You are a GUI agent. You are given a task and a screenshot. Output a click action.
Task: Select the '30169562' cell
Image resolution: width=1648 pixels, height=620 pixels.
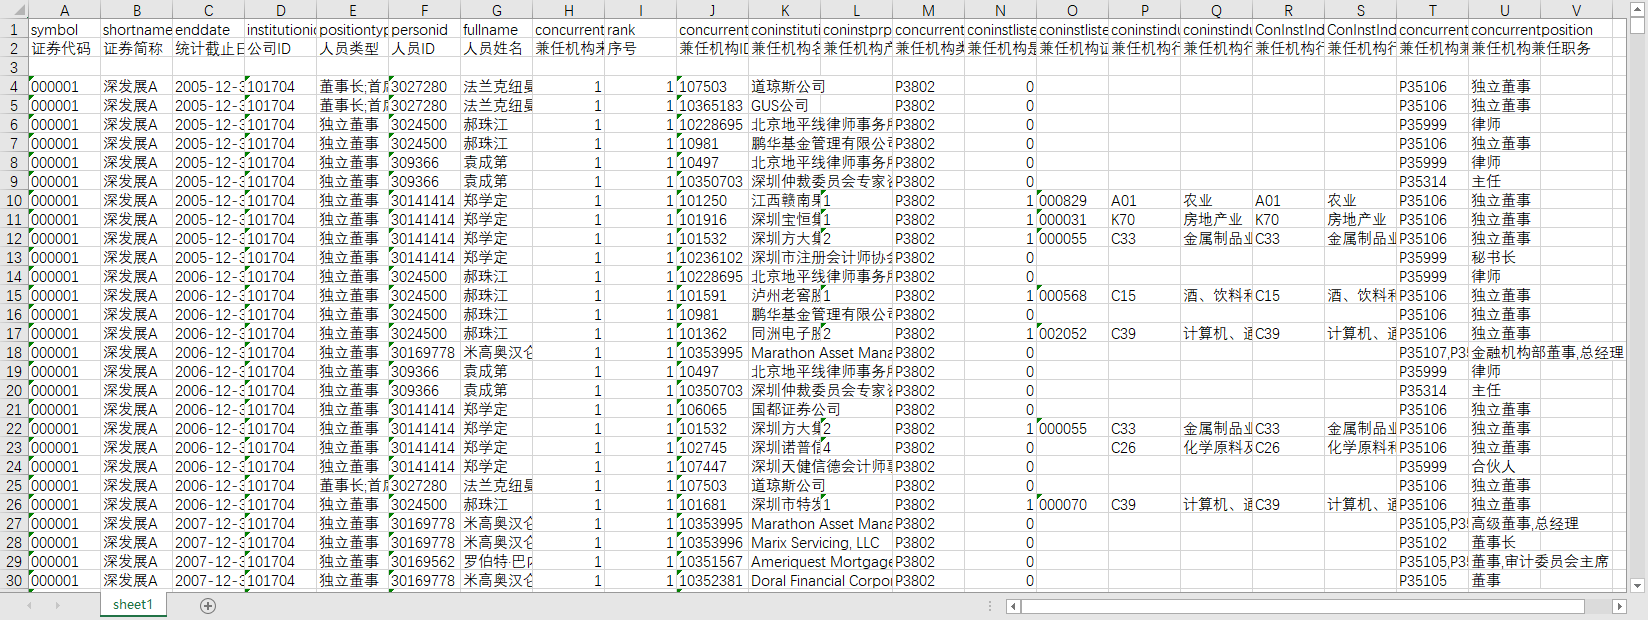tap(425, 561)
